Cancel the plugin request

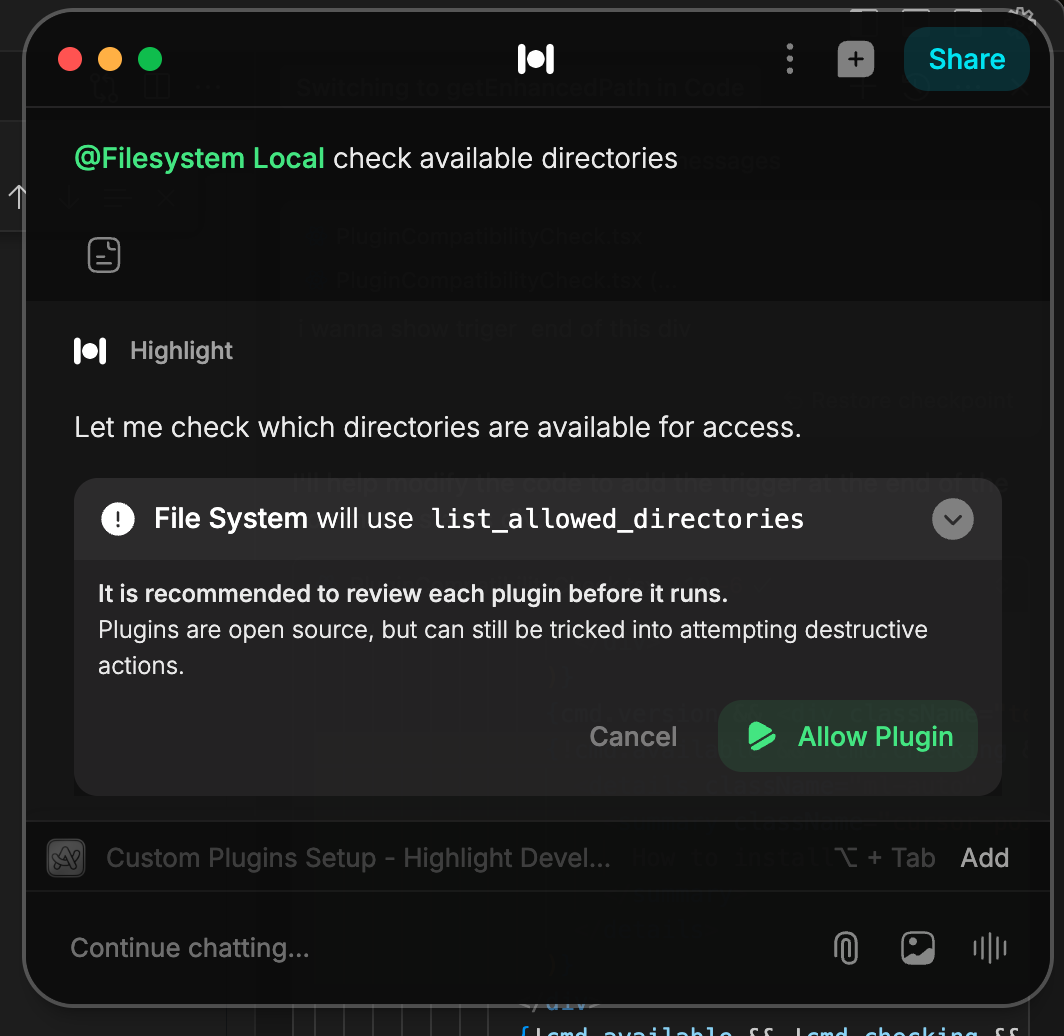pyautogui.click(x=633, y=736)
